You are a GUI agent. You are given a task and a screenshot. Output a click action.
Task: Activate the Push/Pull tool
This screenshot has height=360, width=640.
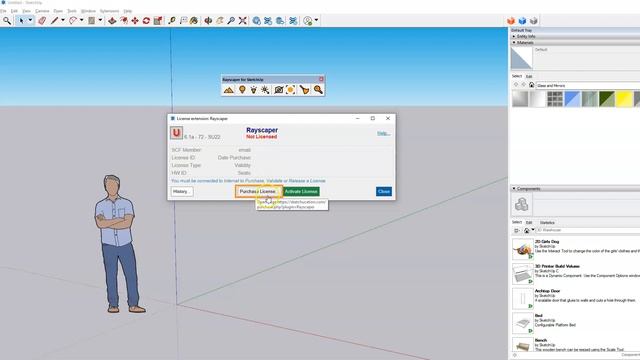click(112, 20)
